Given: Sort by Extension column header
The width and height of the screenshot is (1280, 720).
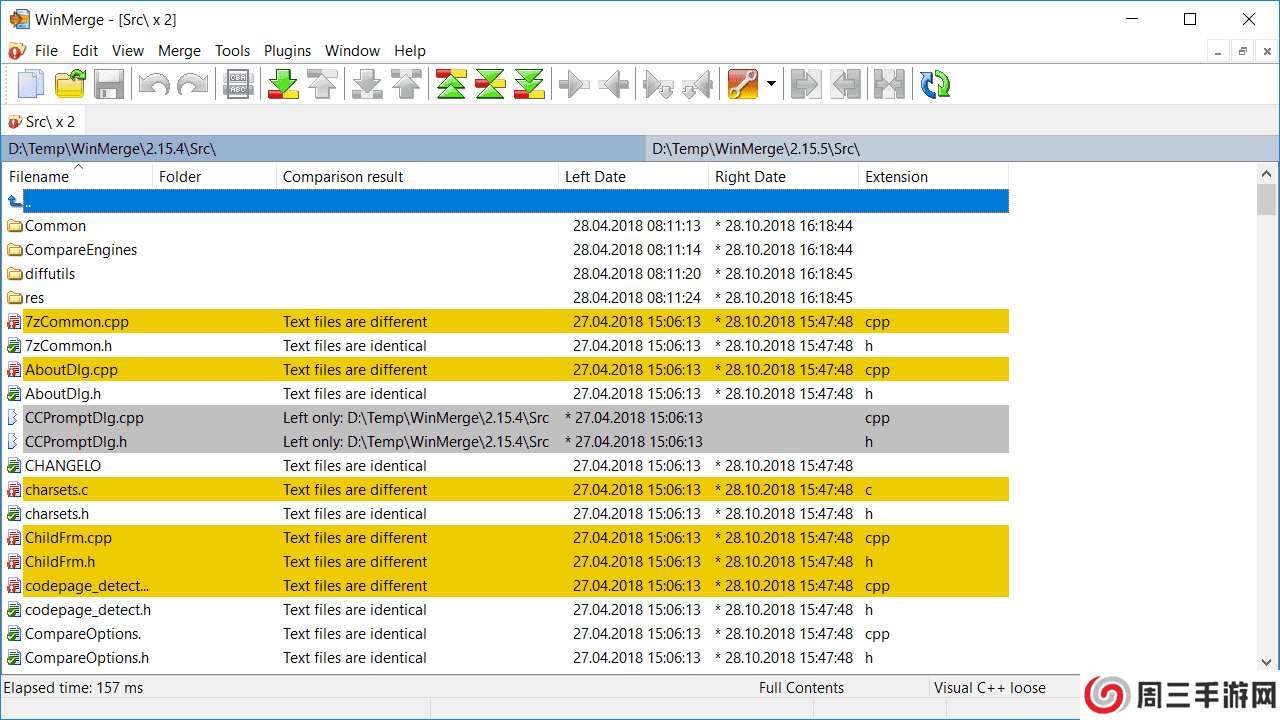Looking at the screenshot, I should [933, 176].
